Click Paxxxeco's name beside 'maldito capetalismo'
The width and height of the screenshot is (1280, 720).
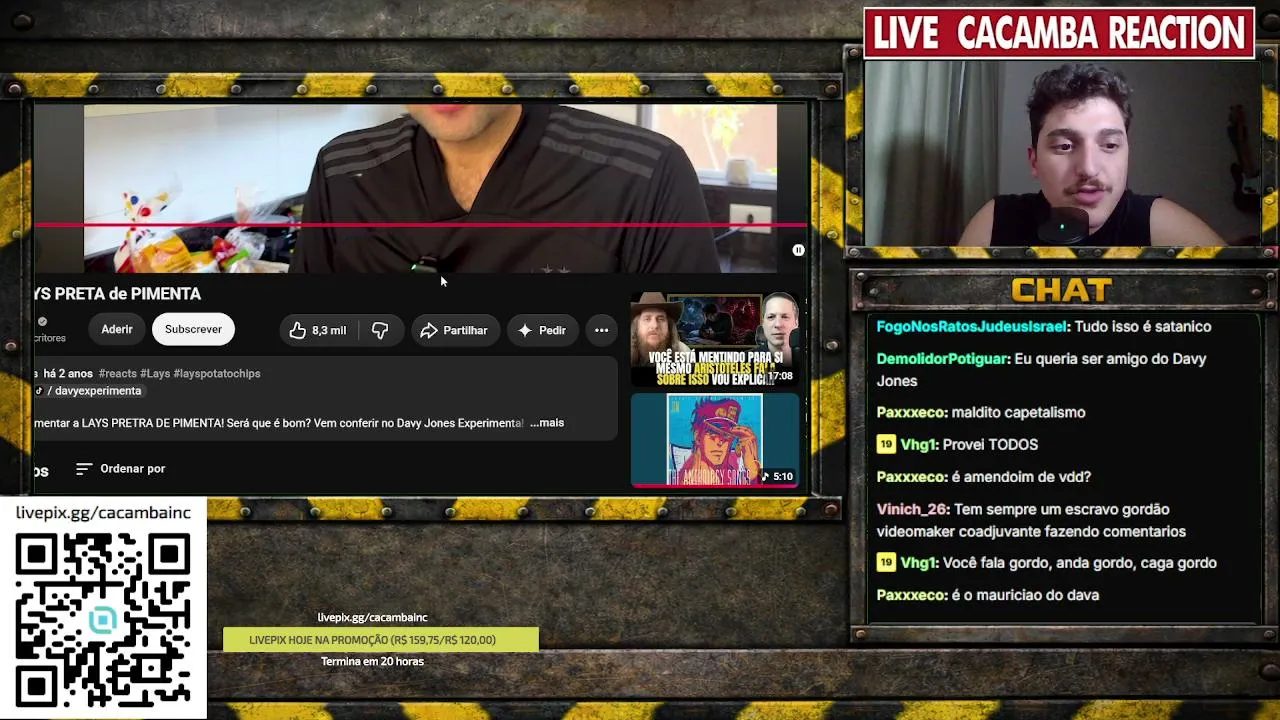coord(911,412)
